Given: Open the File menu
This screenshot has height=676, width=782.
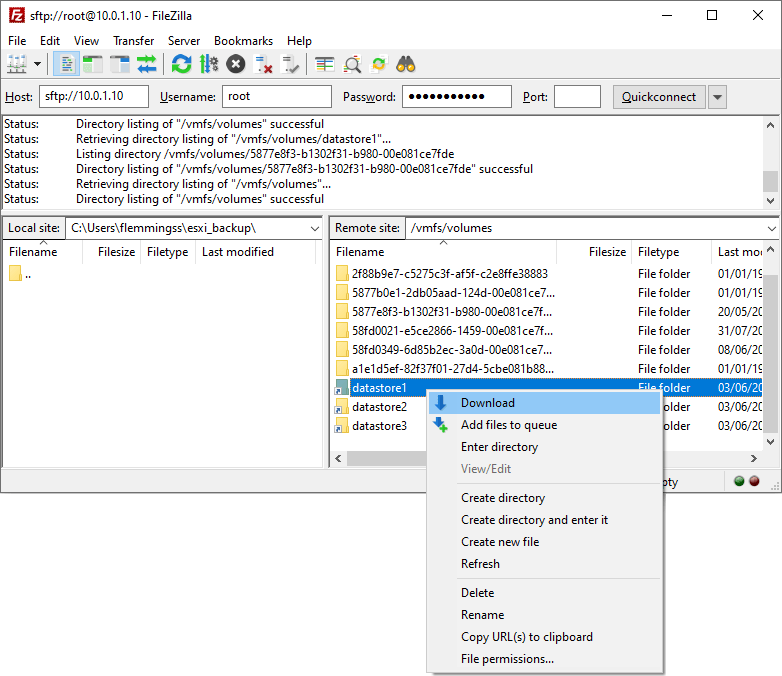Looking at the screenshot, I should (x=17, y=41).
